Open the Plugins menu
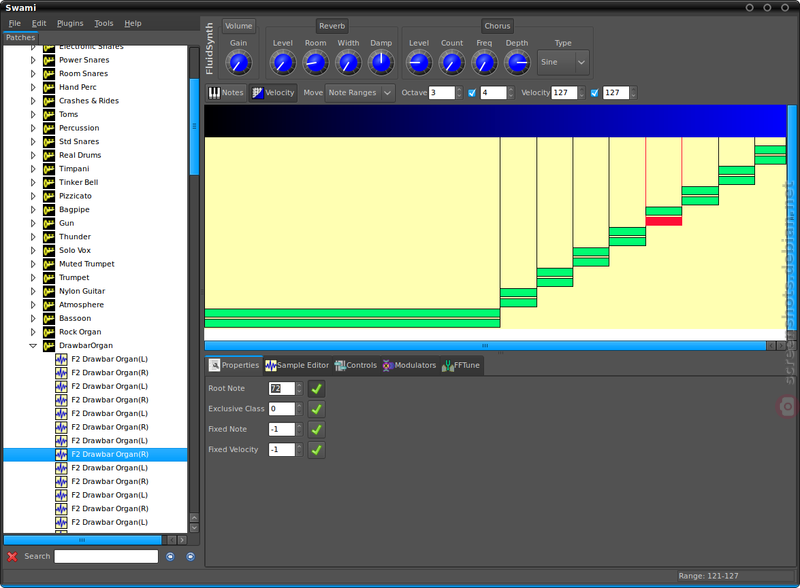Screen dimensions: 800x588 [70, 23]
